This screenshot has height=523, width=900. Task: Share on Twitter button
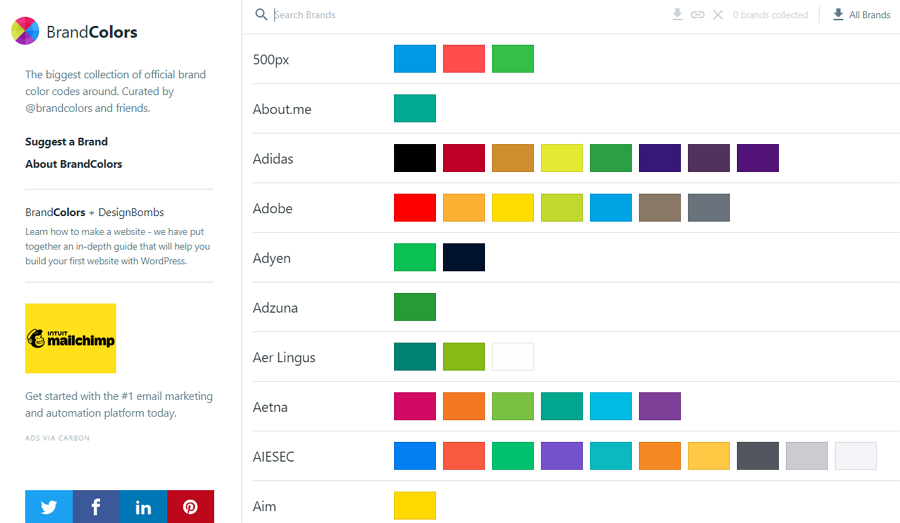[x=49, y=507]
